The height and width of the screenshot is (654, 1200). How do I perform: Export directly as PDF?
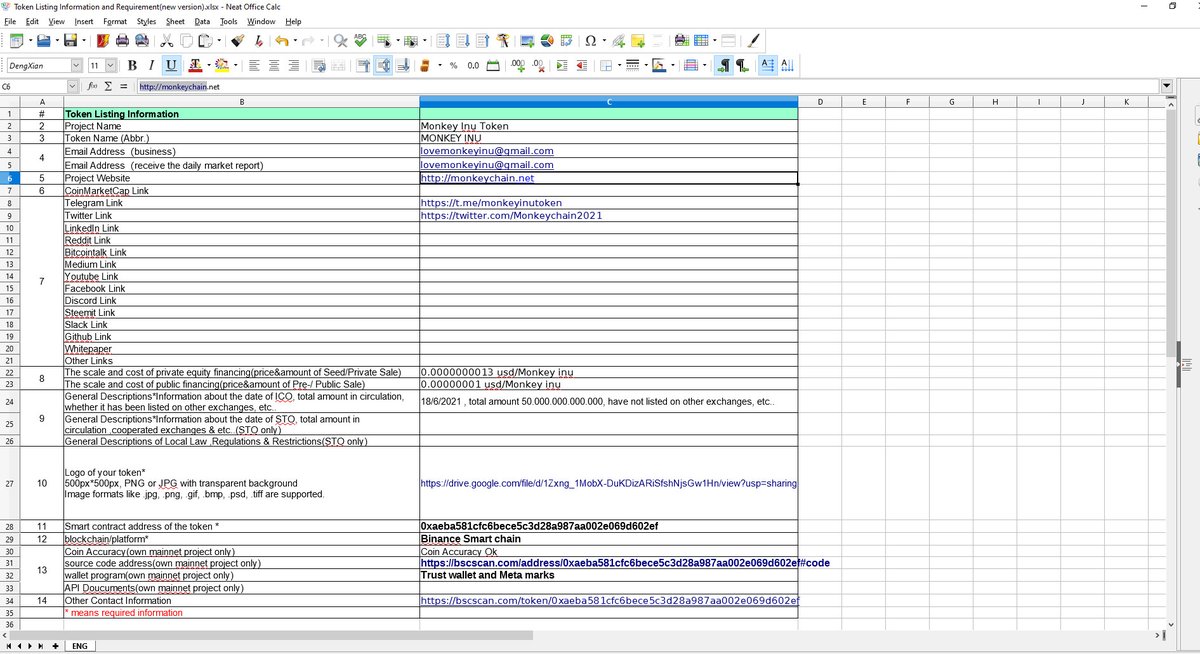tap(101, 41)
